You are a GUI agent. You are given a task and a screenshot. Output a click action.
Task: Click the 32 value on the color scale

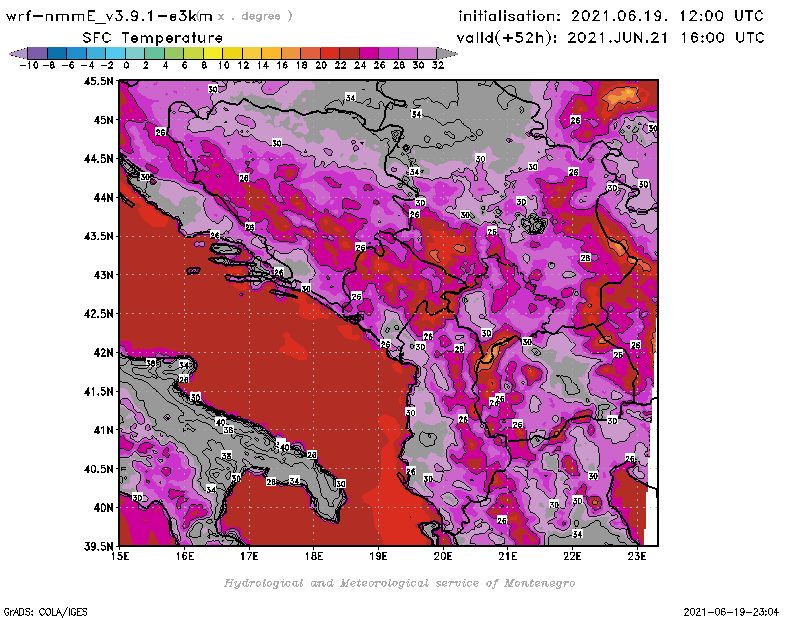pyautogui.click(x=438, y=65)
